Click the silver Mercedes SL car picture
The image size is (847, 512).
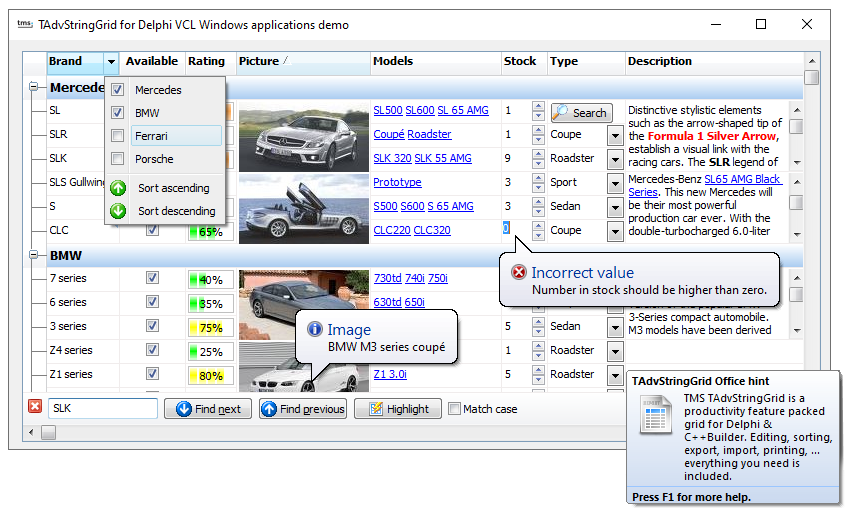pos(304,136)
